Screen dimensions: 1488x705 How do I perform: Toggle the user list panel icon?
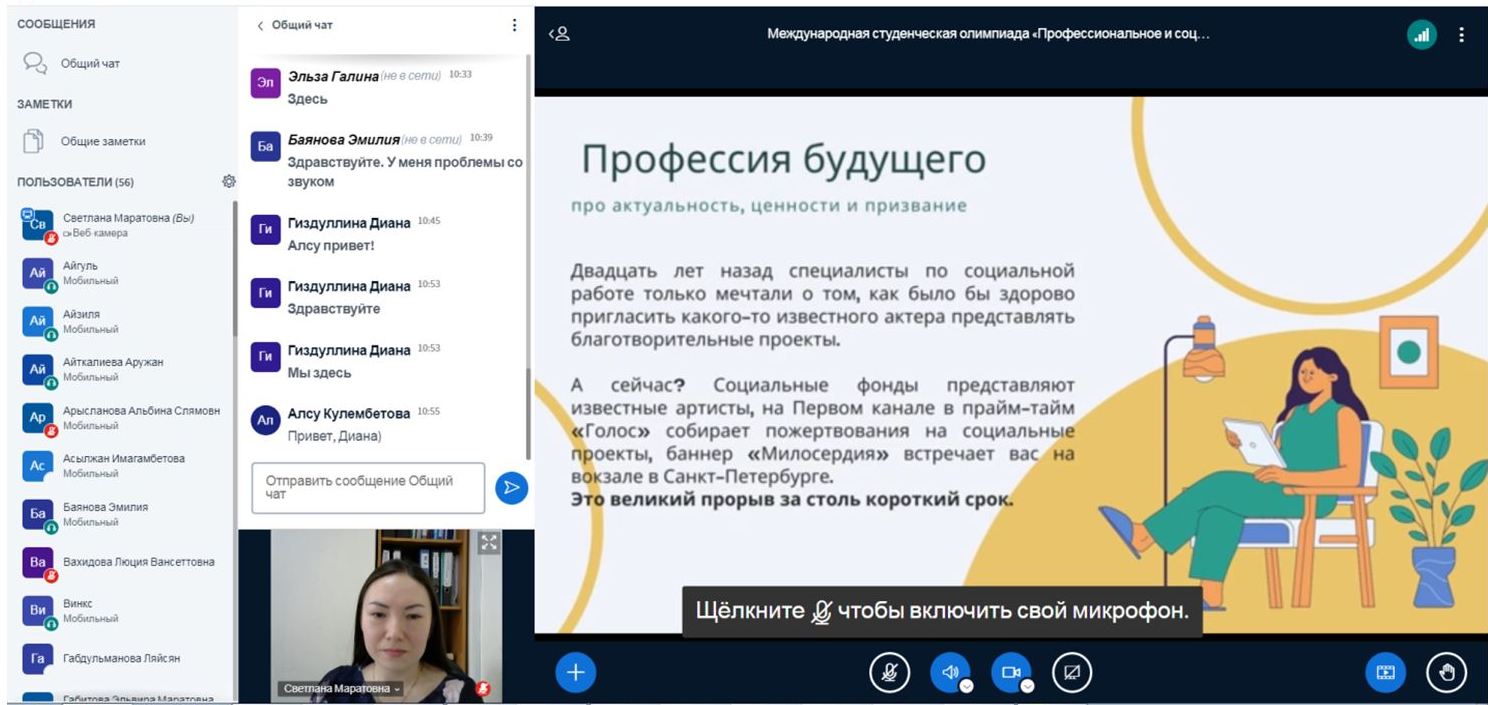pyautogui.click(x=559, y=34)
